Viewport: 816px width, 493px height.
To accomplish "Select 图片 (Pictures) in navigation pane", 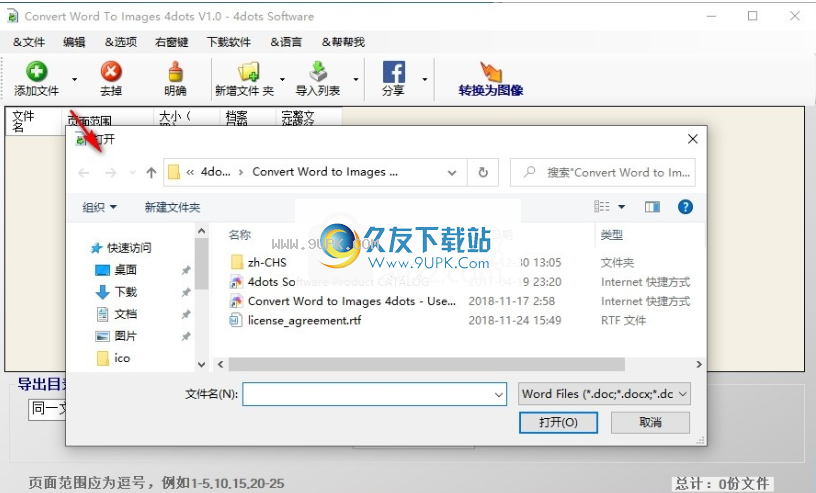I will (x=116, y=336).
